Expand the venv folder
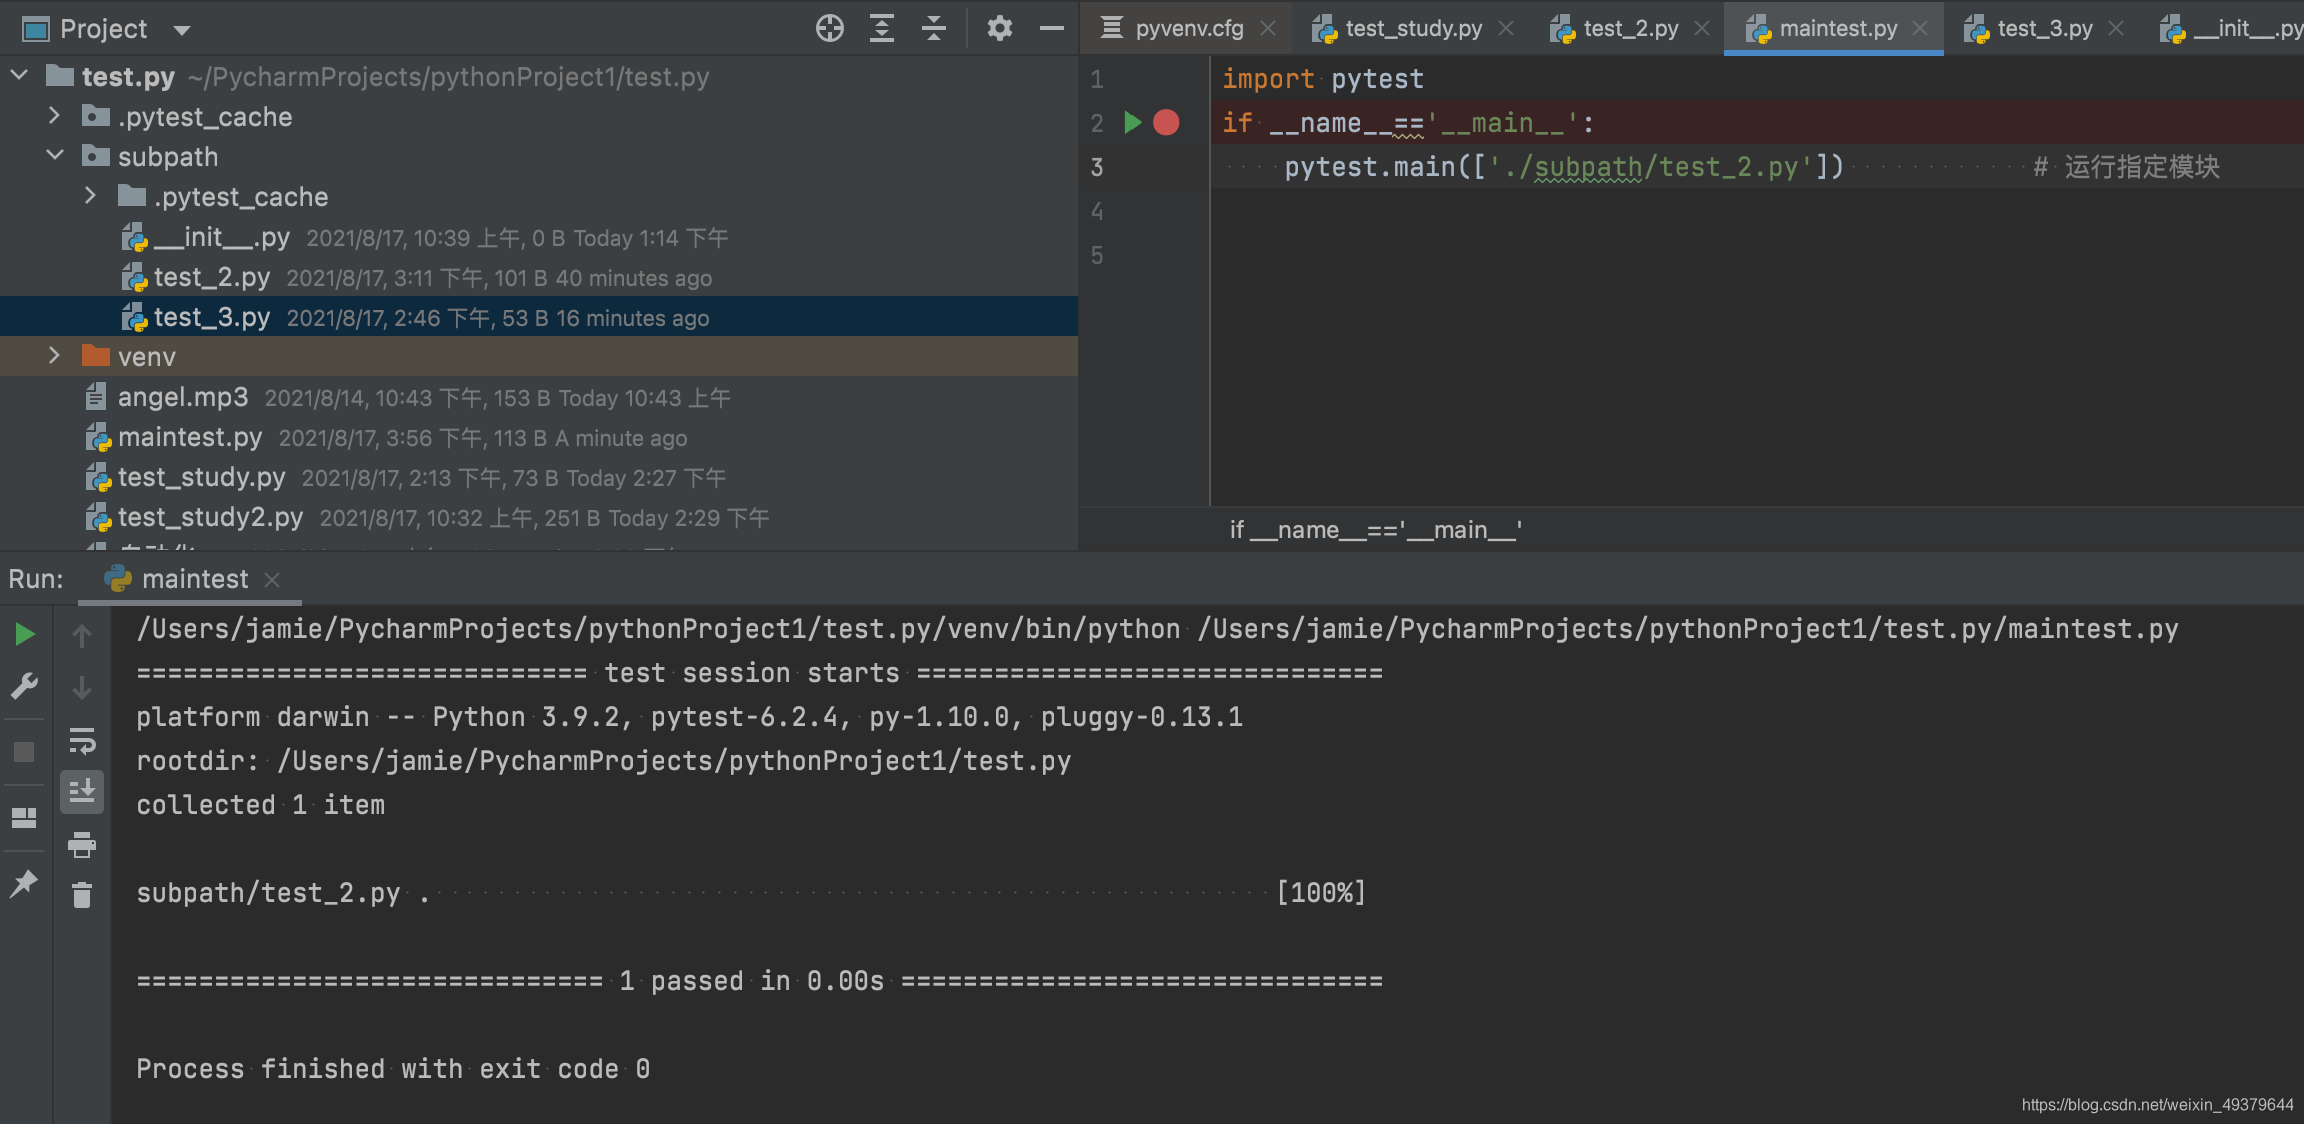The height and width of the screenshot is (1124, 2304). pyautogui.click(x=54, y=356)
